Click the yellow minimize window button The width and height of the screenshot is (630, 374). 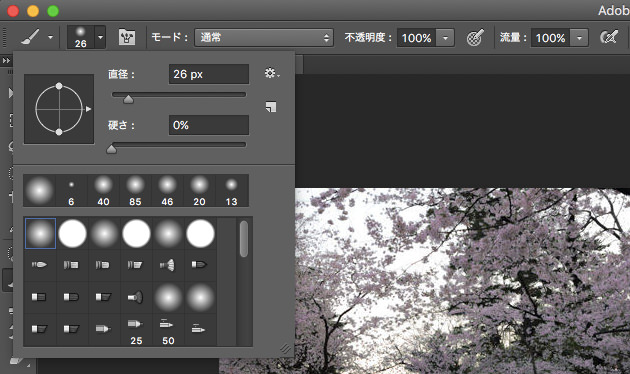33,11
